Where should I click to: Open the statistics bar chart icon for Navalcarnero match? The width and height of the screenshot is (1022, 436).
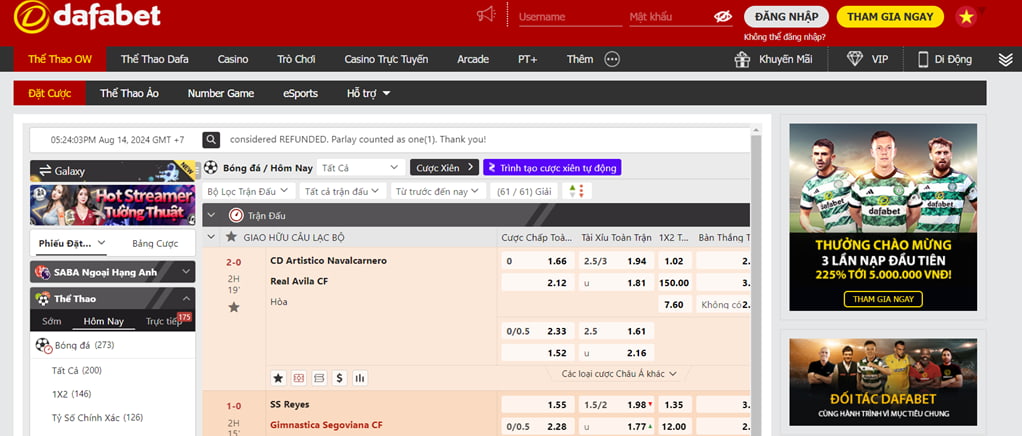[359, 378]
